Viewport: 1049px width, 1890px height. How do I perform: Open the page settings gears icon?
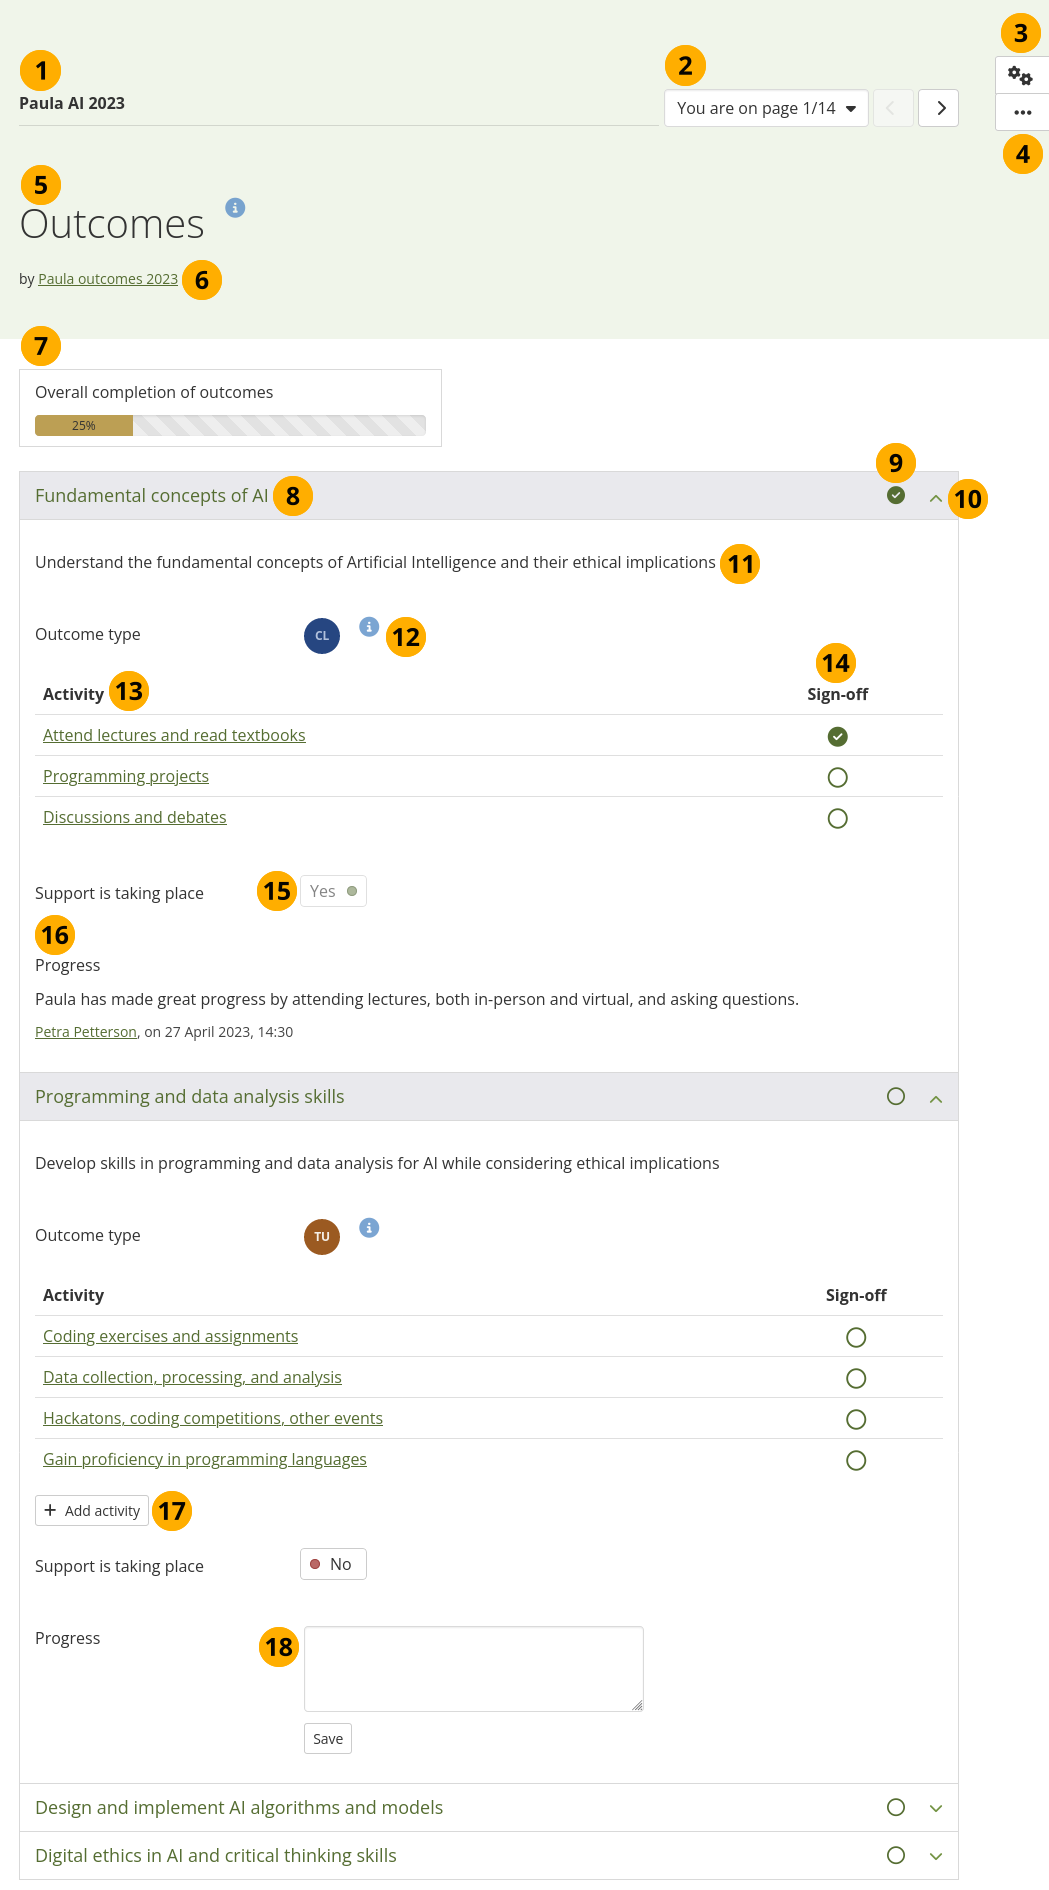click(x=1020, y=76)
